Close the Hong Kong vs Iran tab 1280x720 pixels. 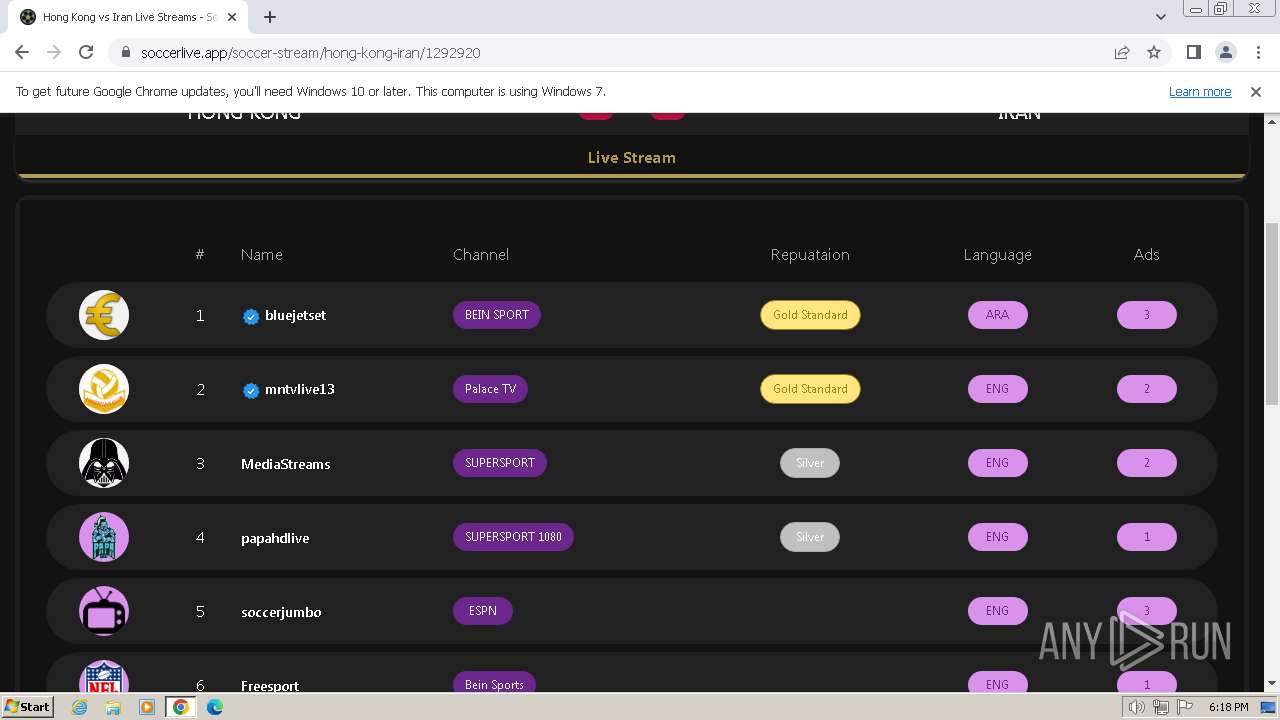click(x=232, y=17)
